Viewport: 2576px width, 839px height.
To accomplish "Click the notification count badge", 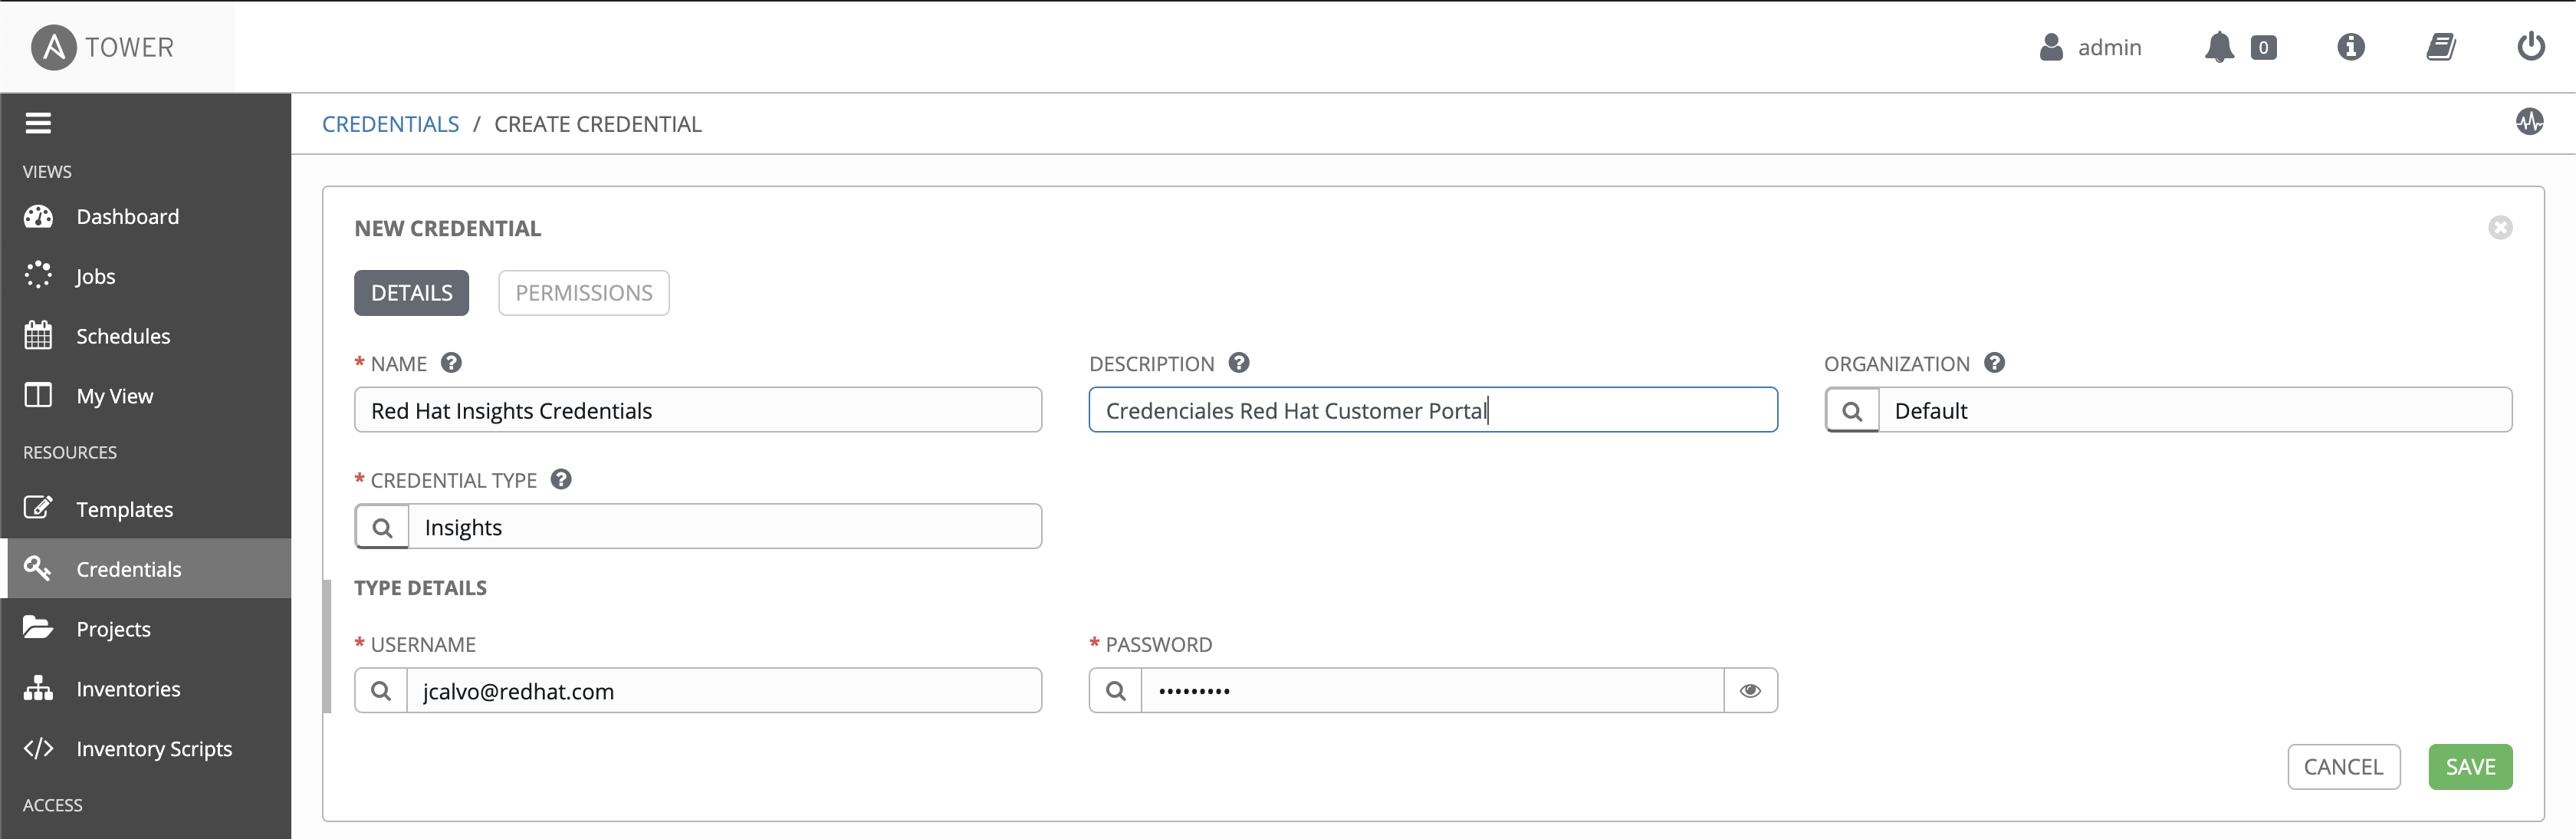I will pos(2263,47).
